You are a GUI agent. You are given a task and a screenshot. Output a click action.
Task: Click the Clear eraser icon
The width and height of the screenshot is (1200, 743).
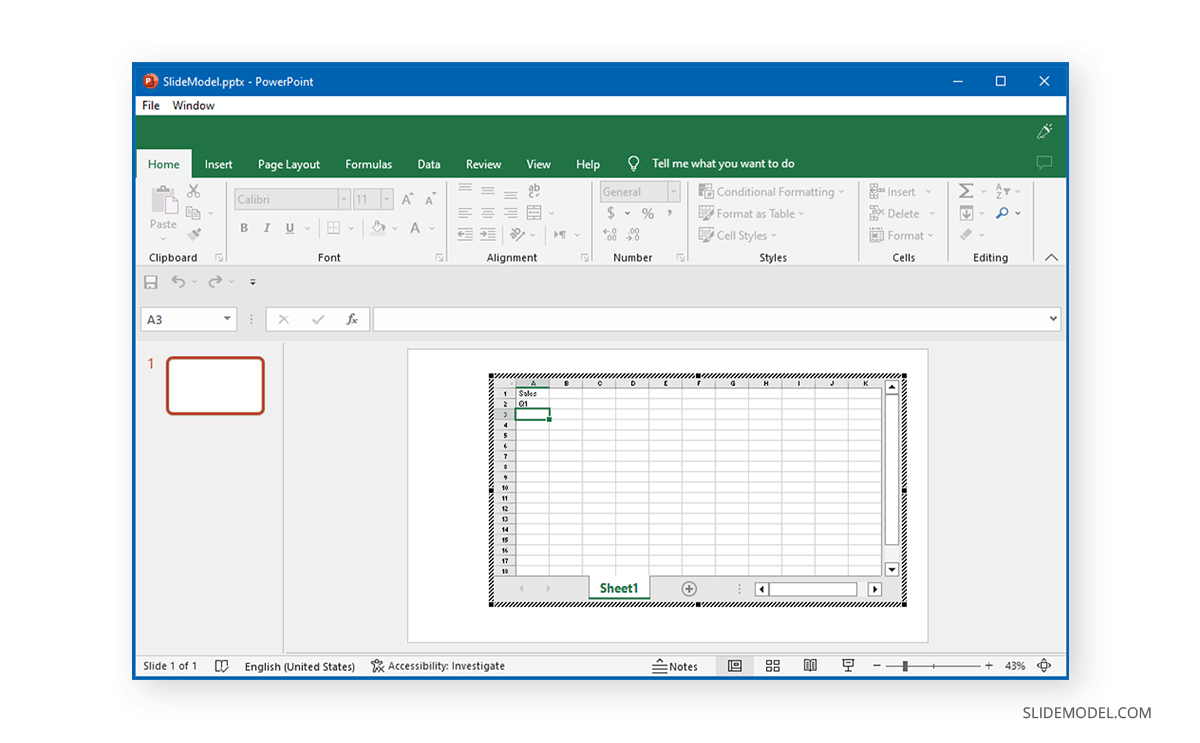point(966,235)
